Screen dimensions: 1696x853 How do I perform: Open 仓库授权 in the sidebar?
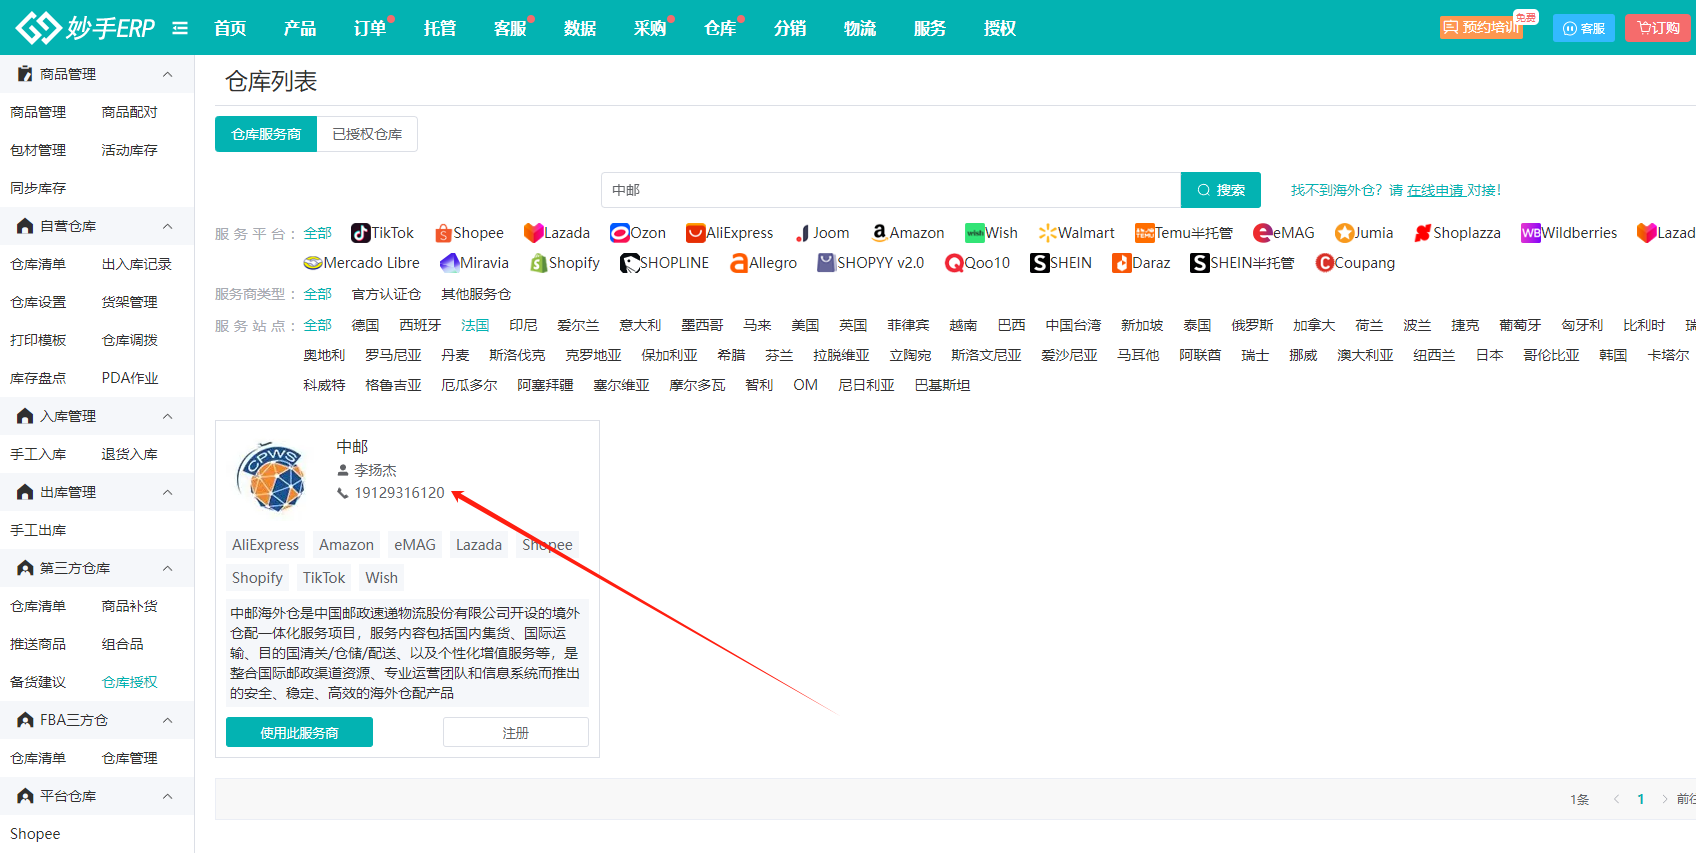130,682
